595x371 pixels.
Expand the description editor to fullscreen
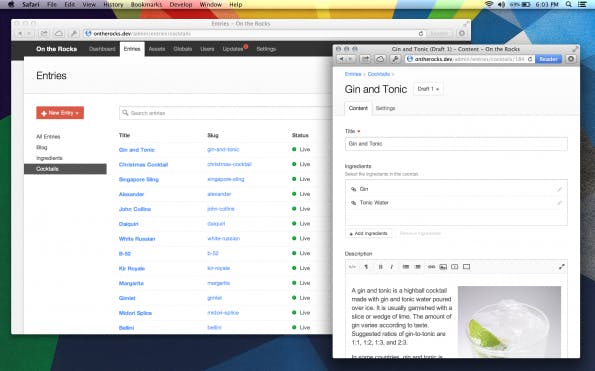pos(562,267)
